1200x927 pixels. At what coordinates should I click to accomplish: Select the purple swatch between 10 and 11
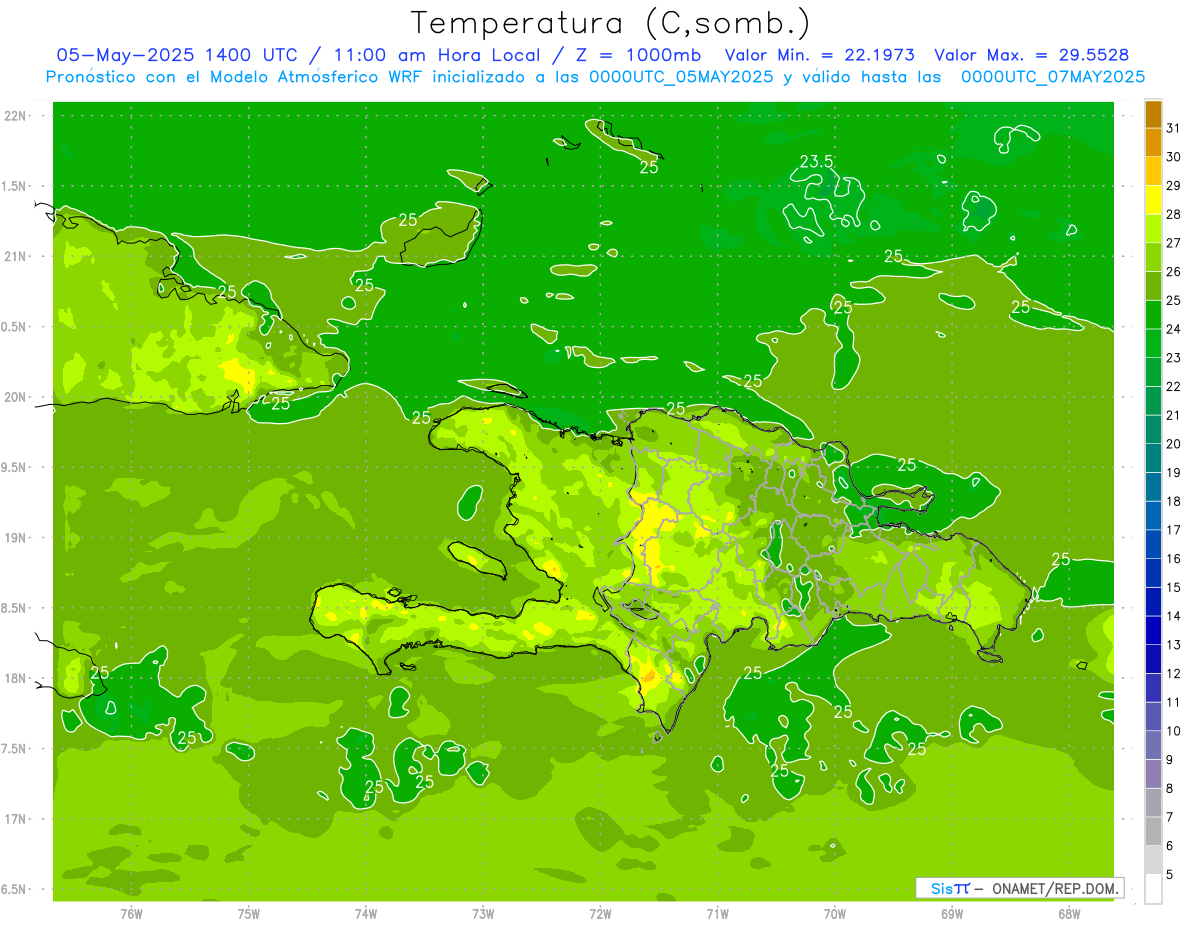point(1153,716)
